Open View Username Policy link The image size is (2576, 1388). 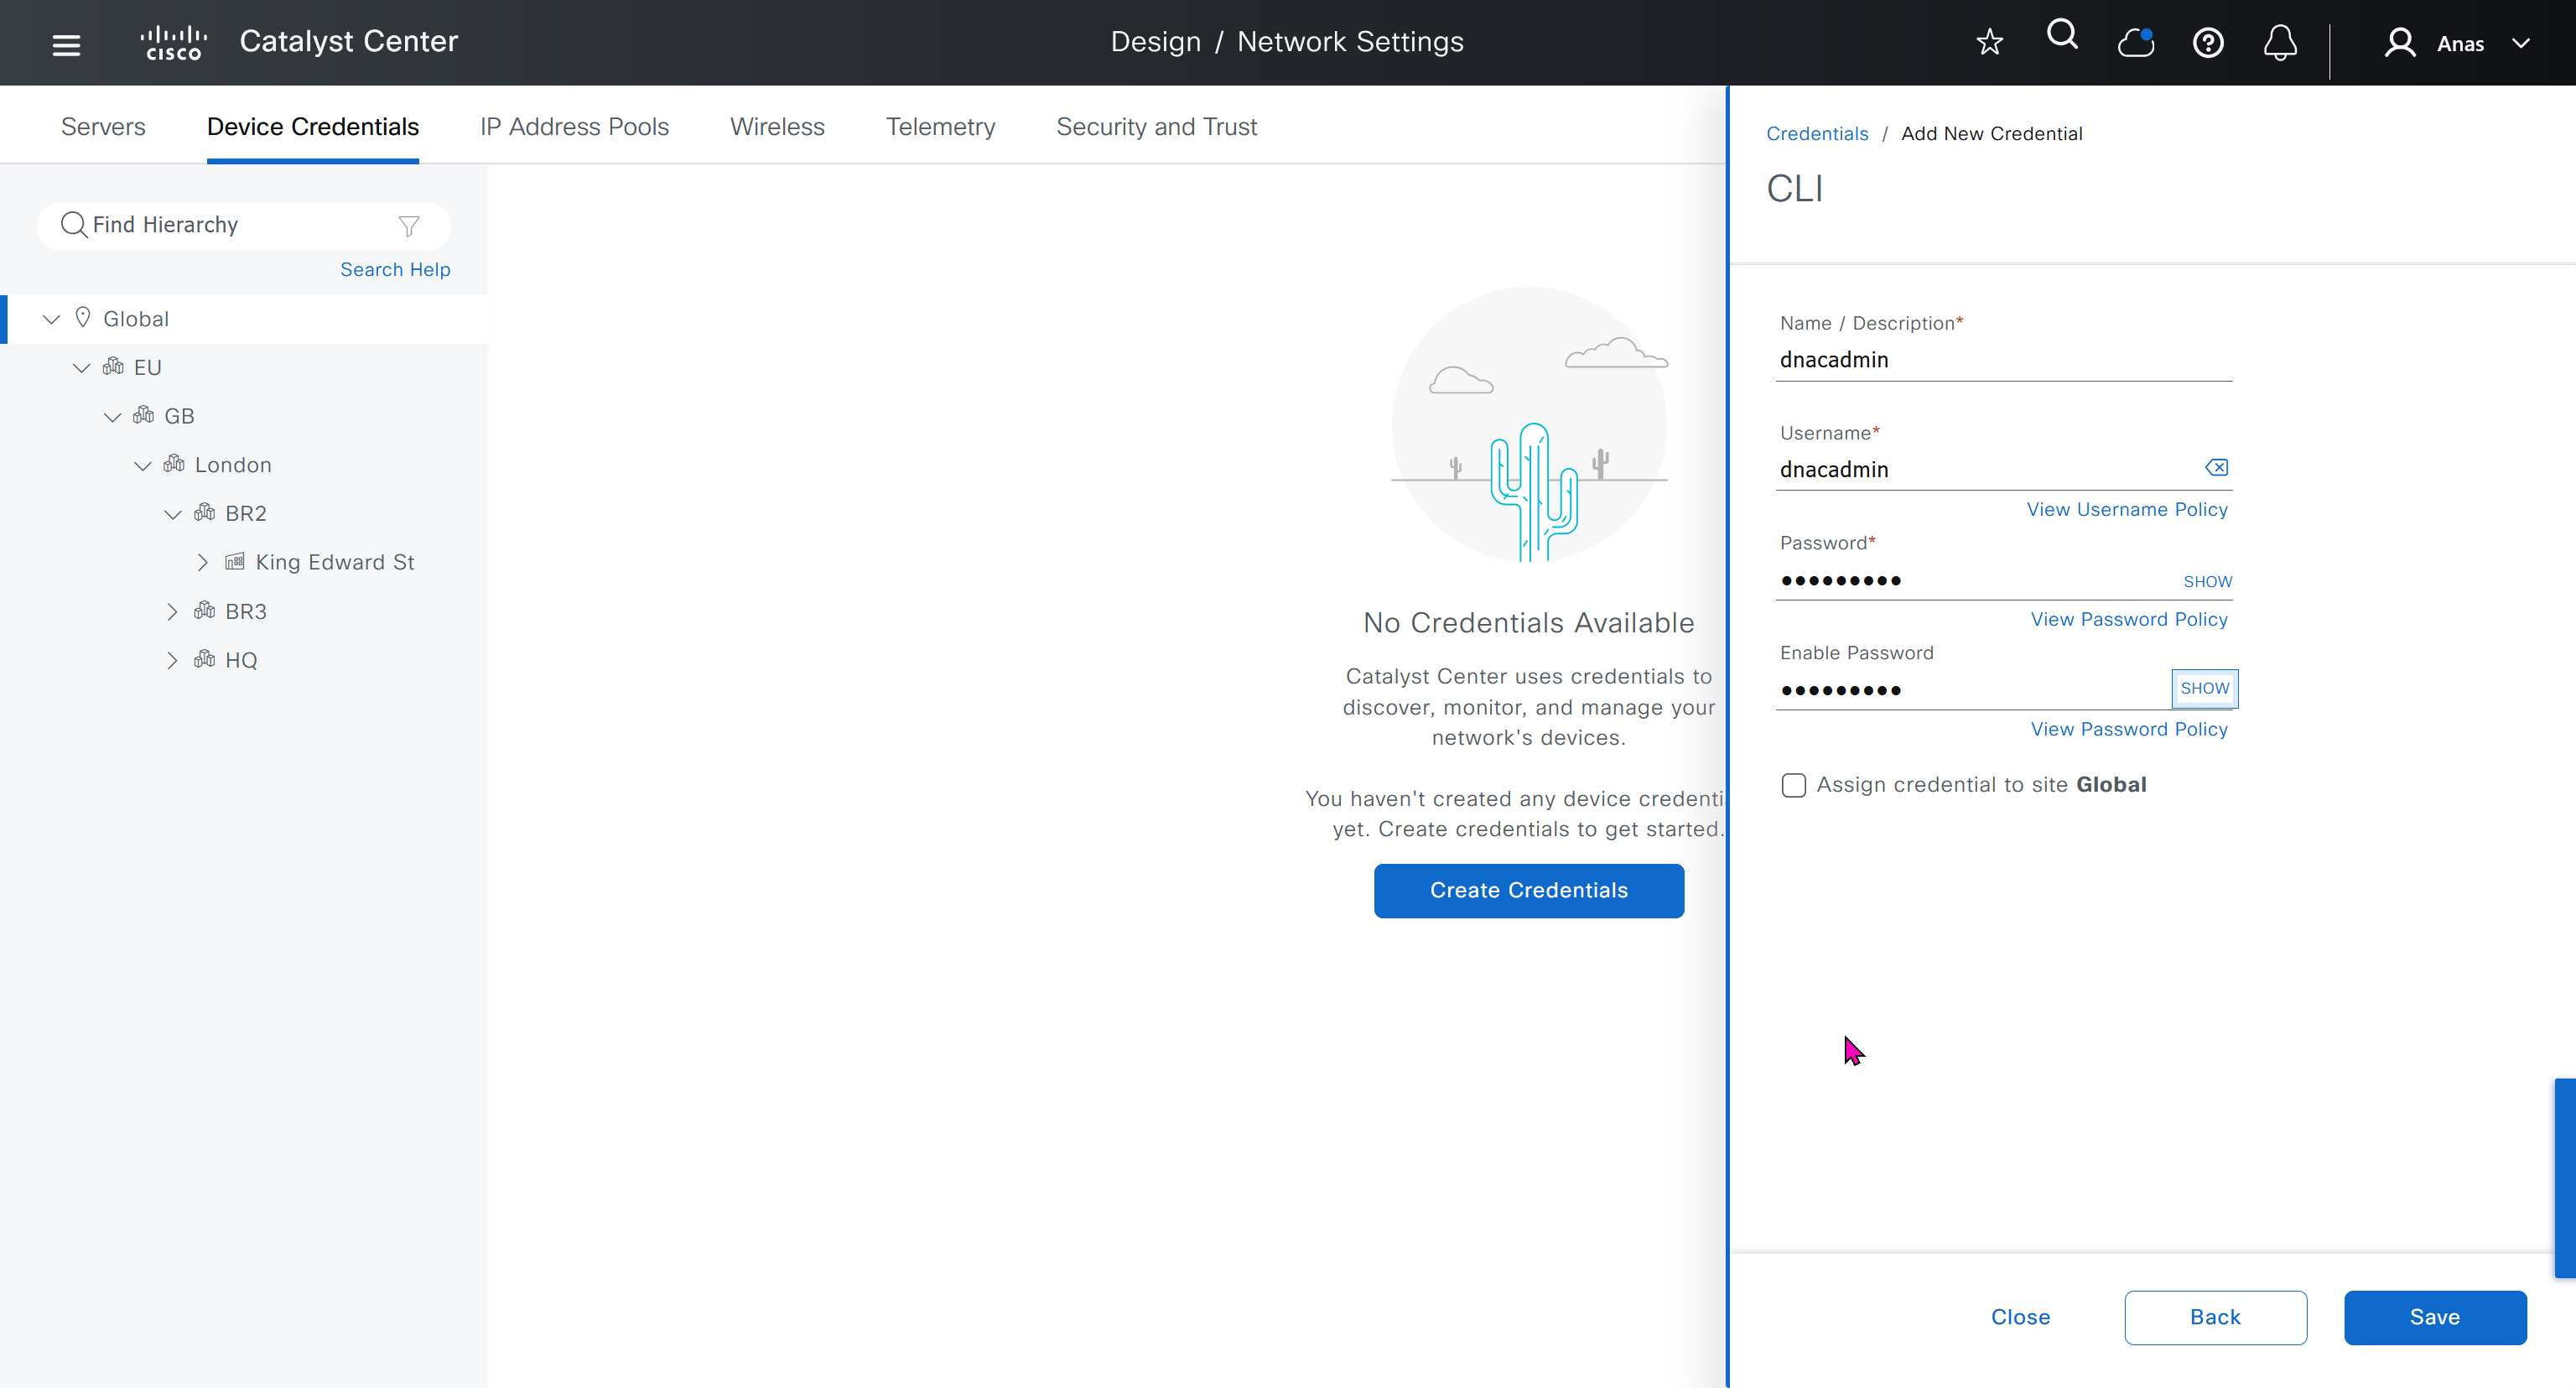point(2127,509)
